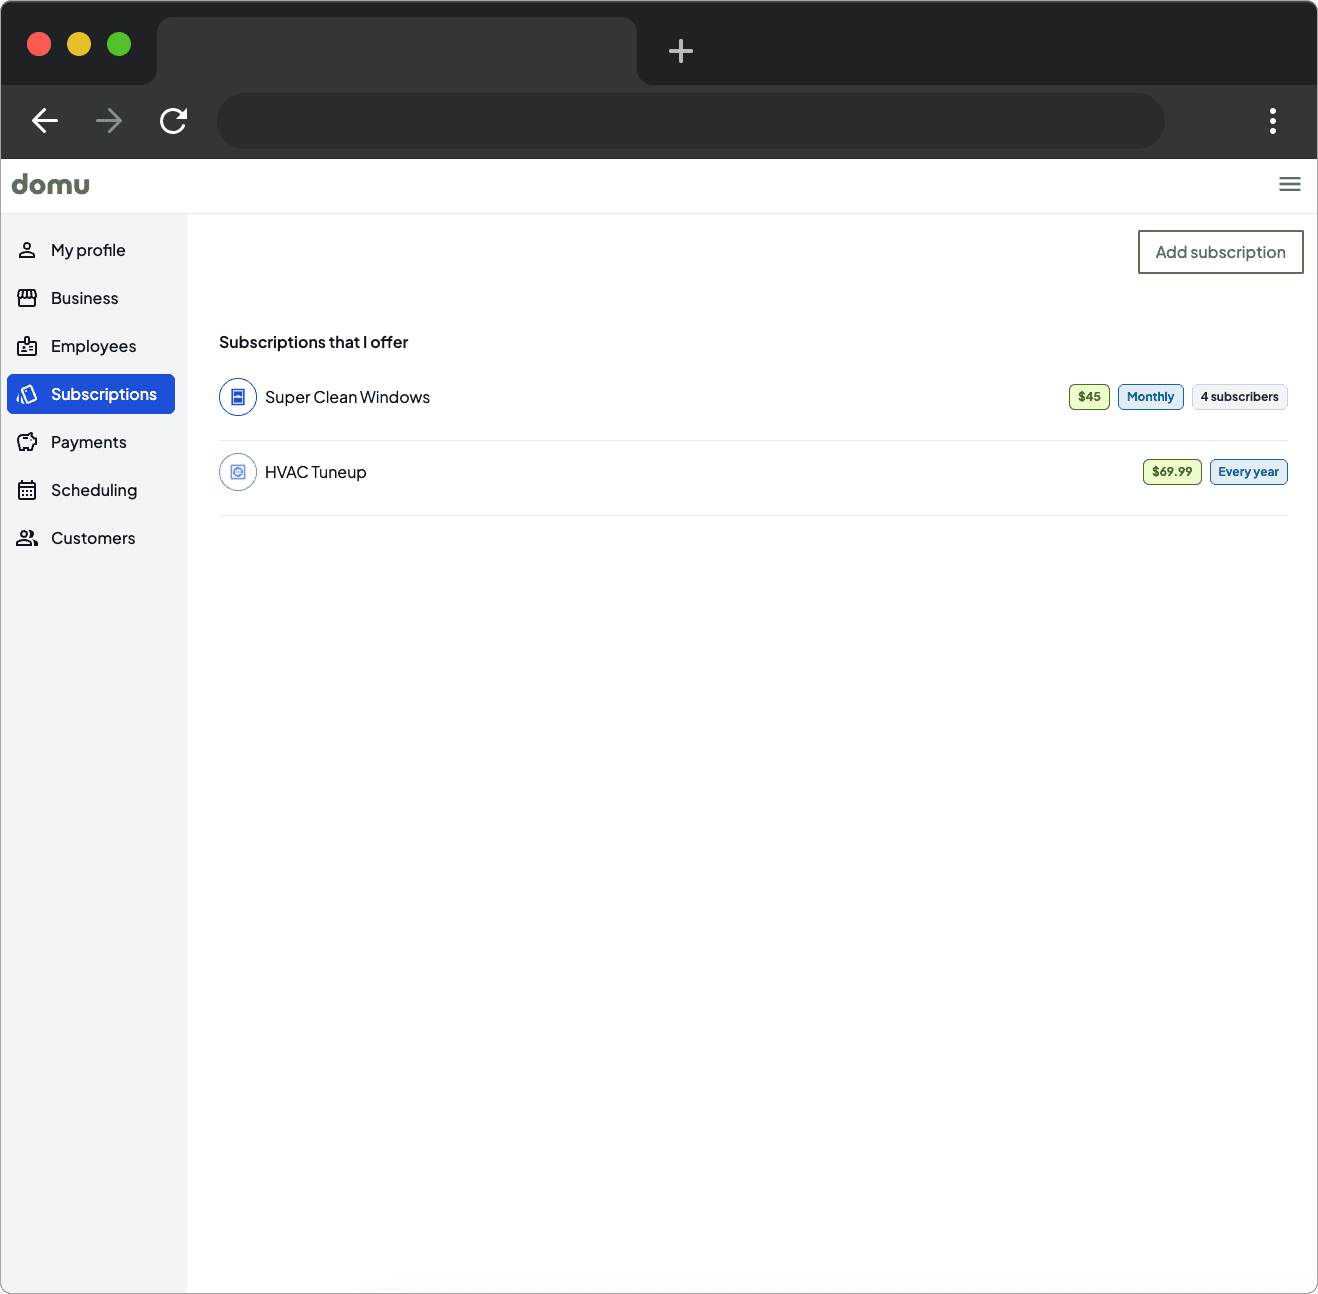This screenshot has height=1294, width=1318.
Task: Click the domu logo
Action: 51,184
